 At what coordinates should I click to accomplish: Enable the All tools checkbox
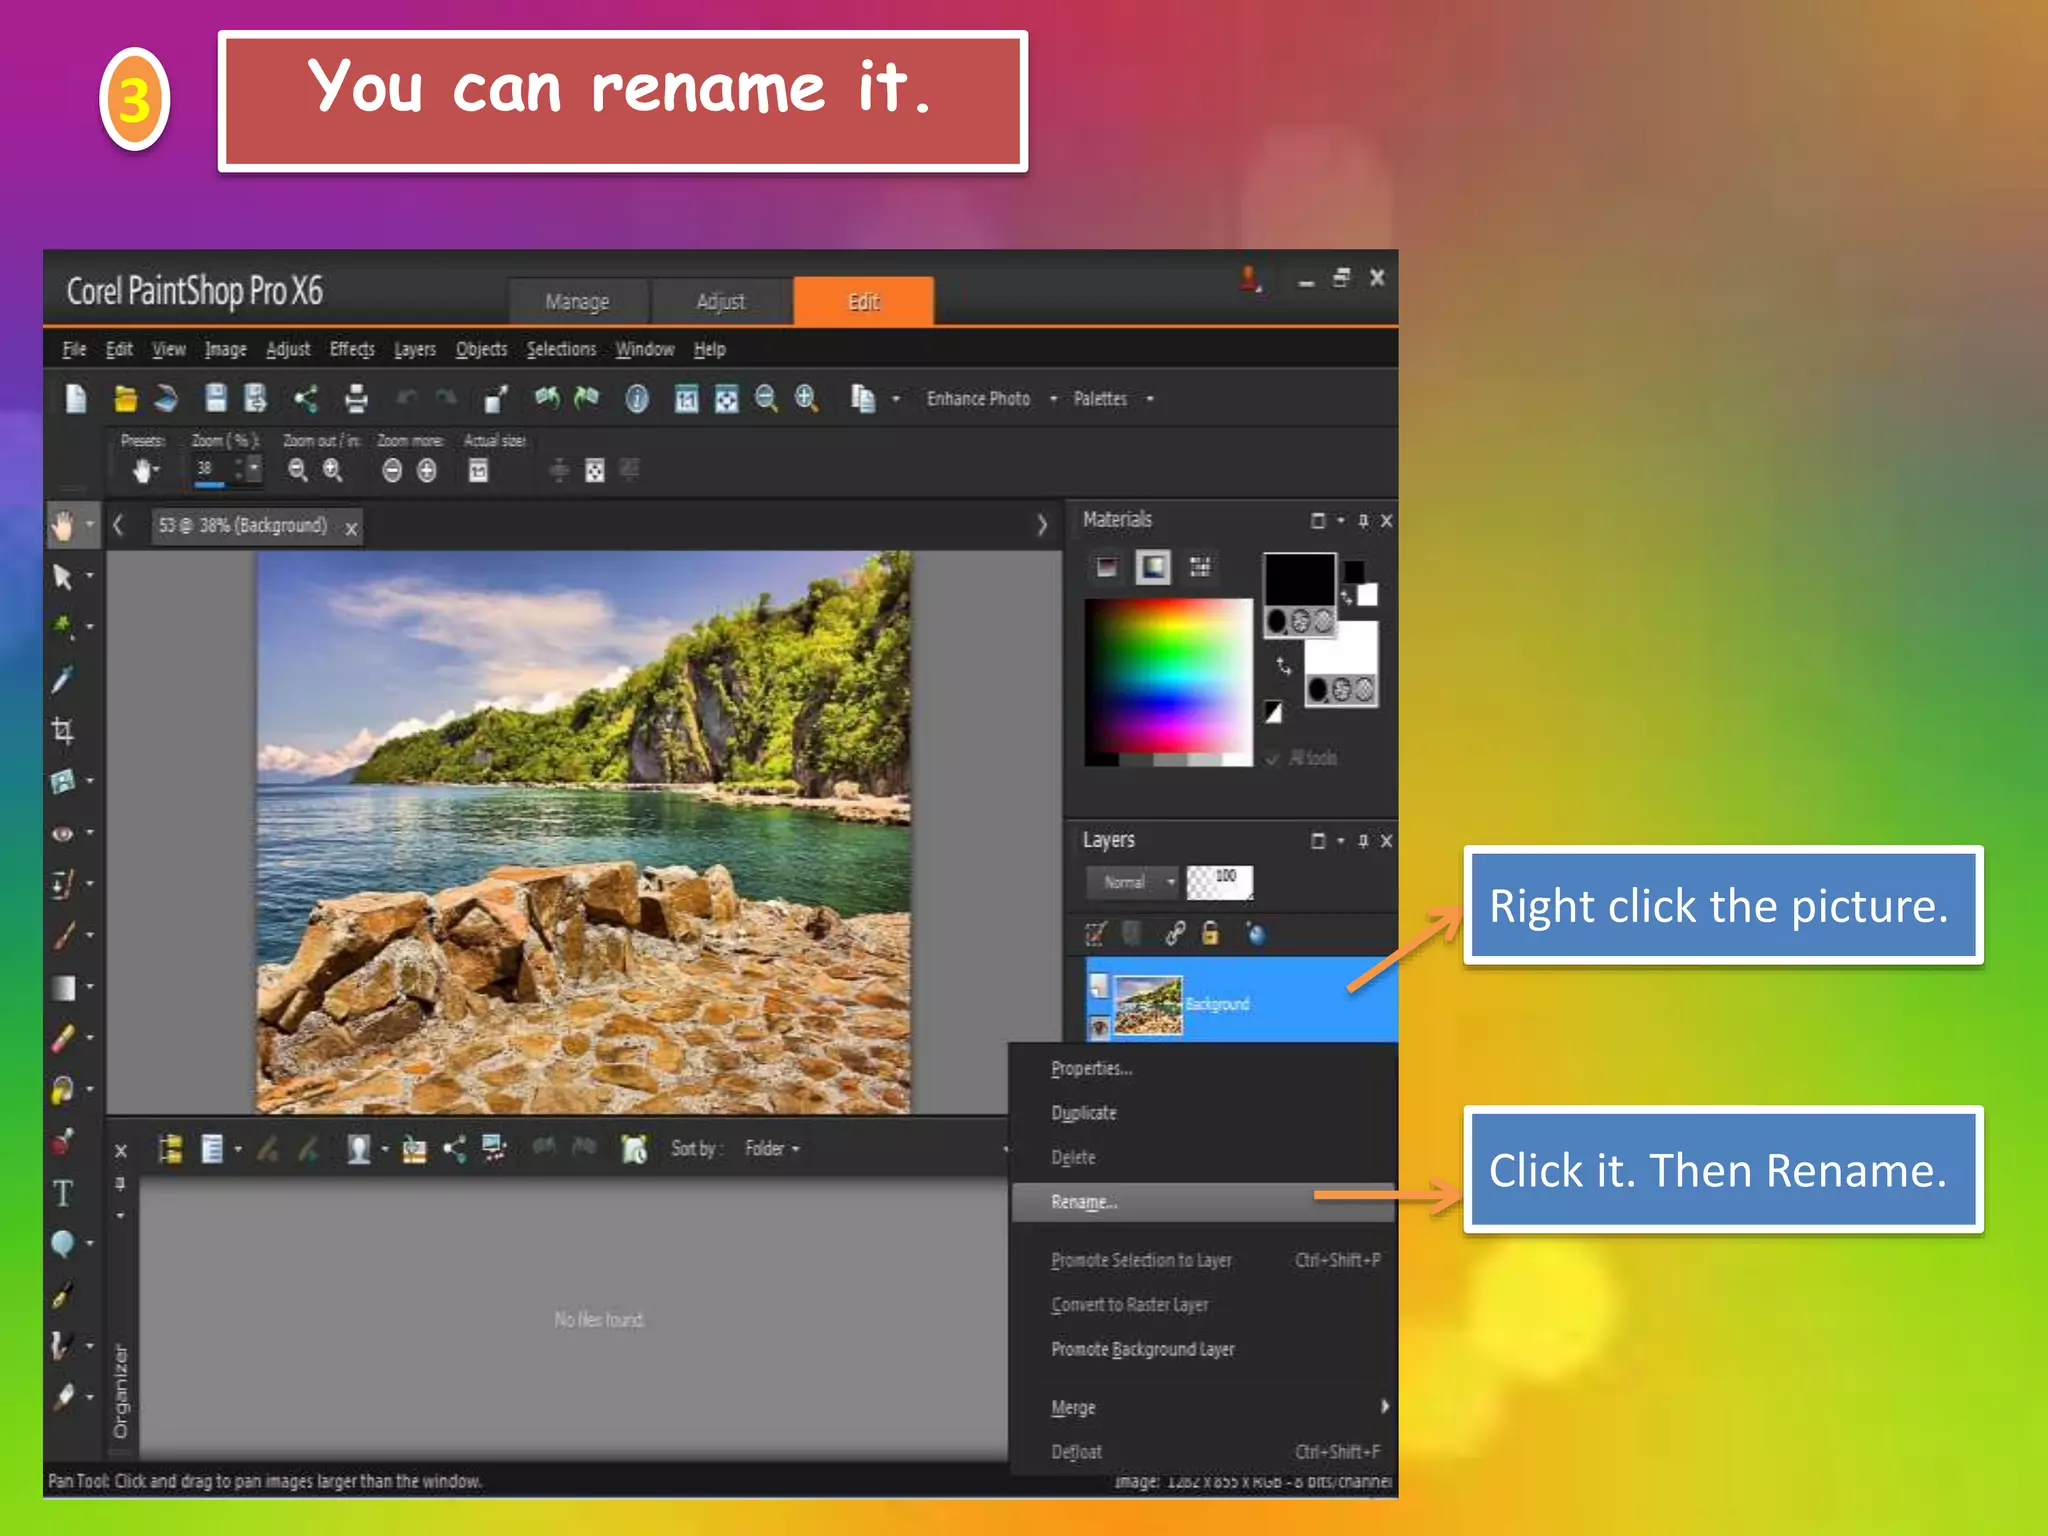1273,759
